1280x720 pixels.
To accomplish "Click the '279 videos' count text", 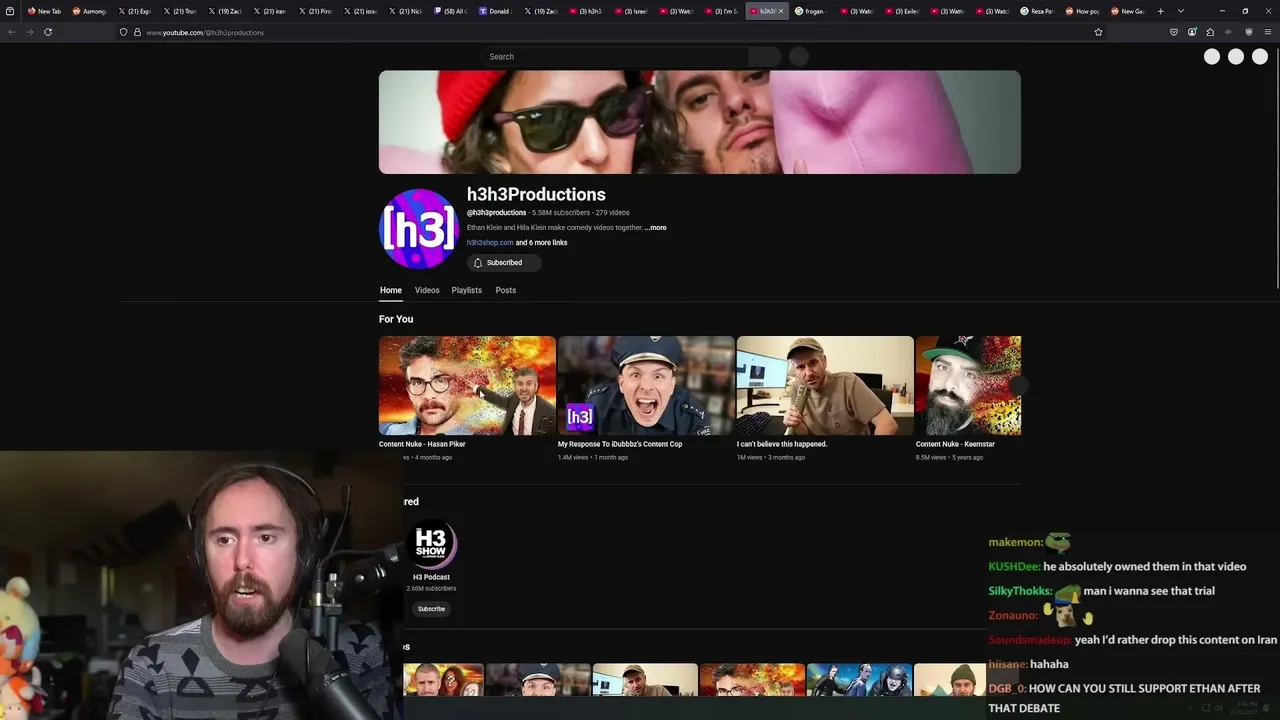I will pos(613,213).
